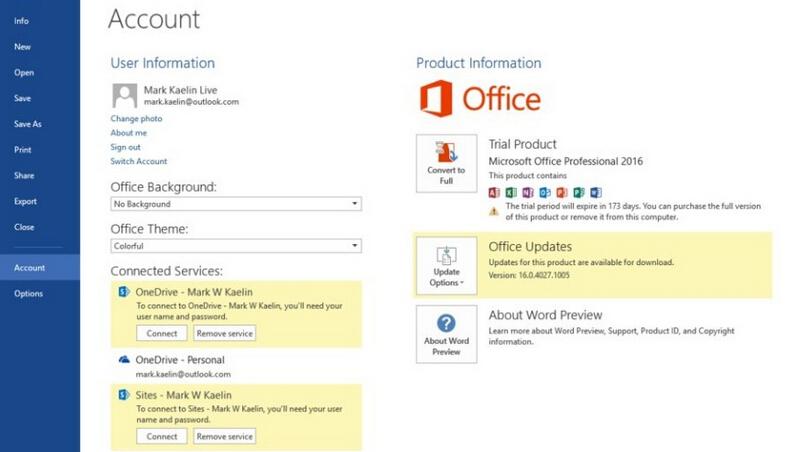Click the Office logo
The height and width of the screenshot is (452, 791).
click(480, 98)
